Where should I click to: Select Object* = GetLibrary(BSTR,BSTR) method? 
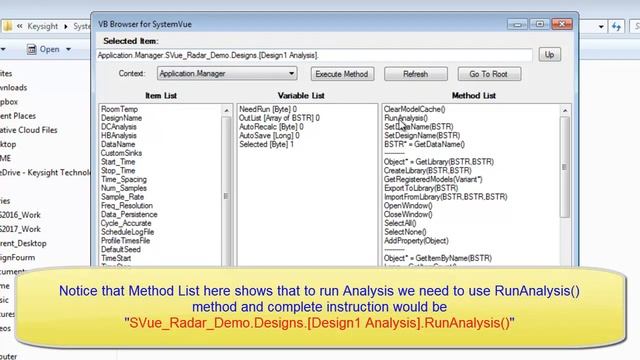[439, 162]
